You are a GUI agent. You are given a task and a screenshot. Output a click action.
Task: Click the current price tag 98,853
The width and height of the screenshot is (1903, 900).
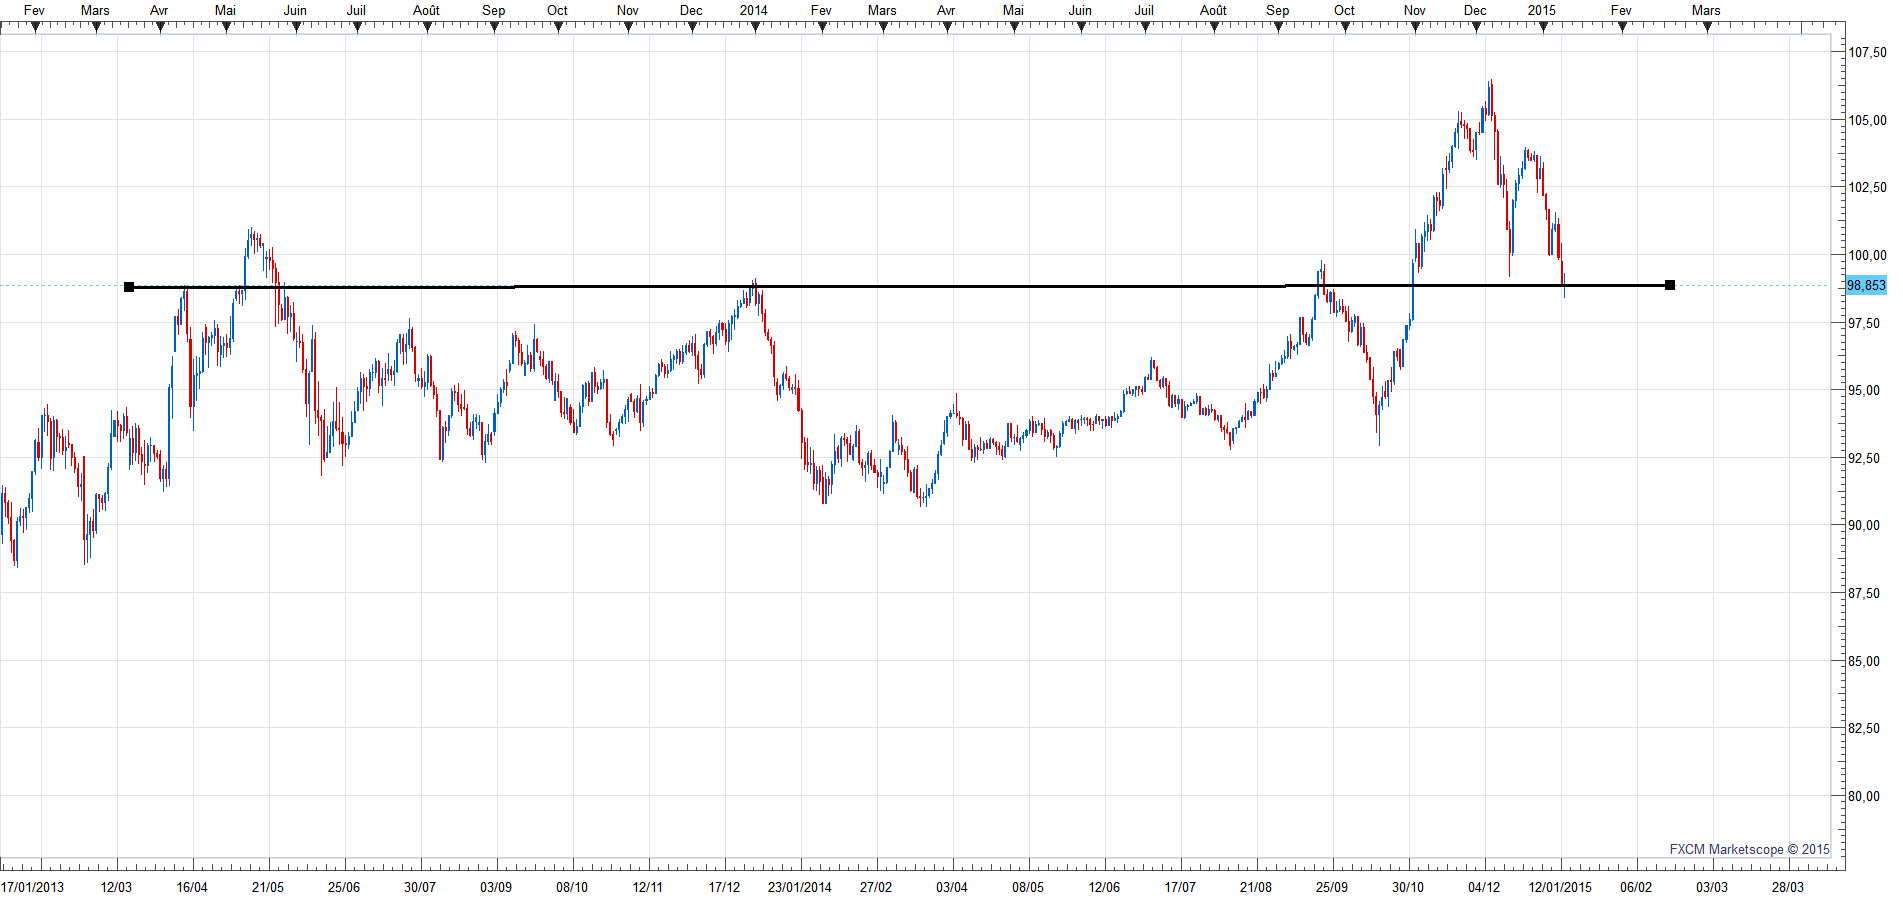pos(1866,286)
